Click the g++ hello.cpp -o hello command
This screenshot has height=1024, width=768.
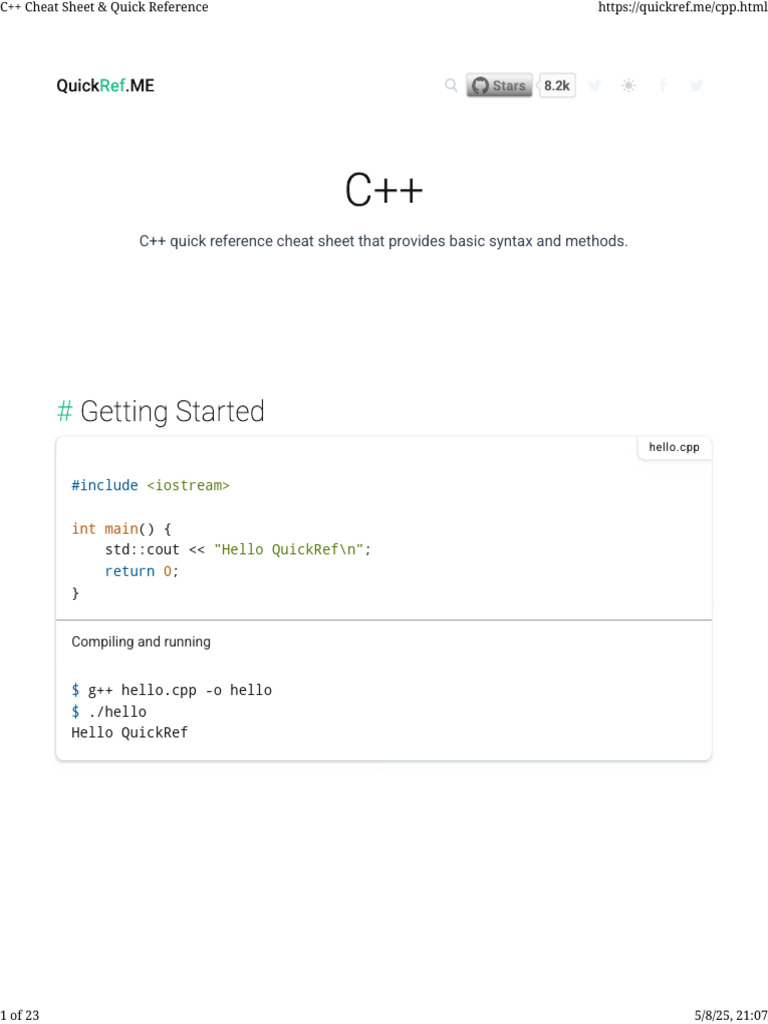[179, 690]
